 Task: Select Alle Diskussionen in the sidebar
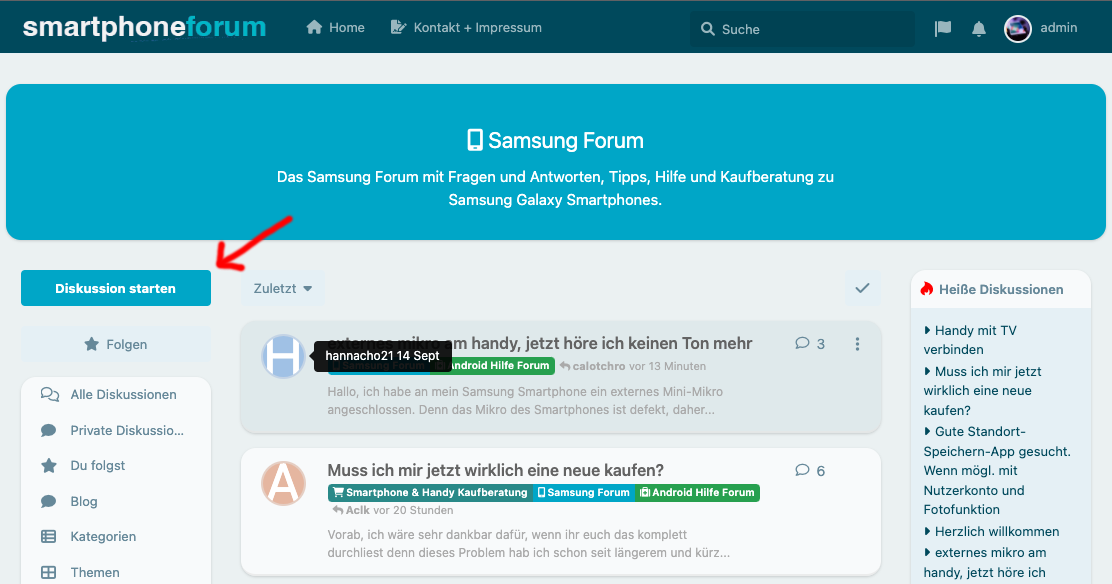coord(123,395)
